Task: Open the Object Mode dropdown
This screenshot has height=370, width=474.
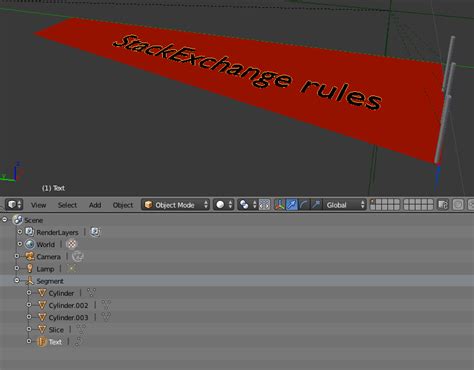Action: coord(175,205)
